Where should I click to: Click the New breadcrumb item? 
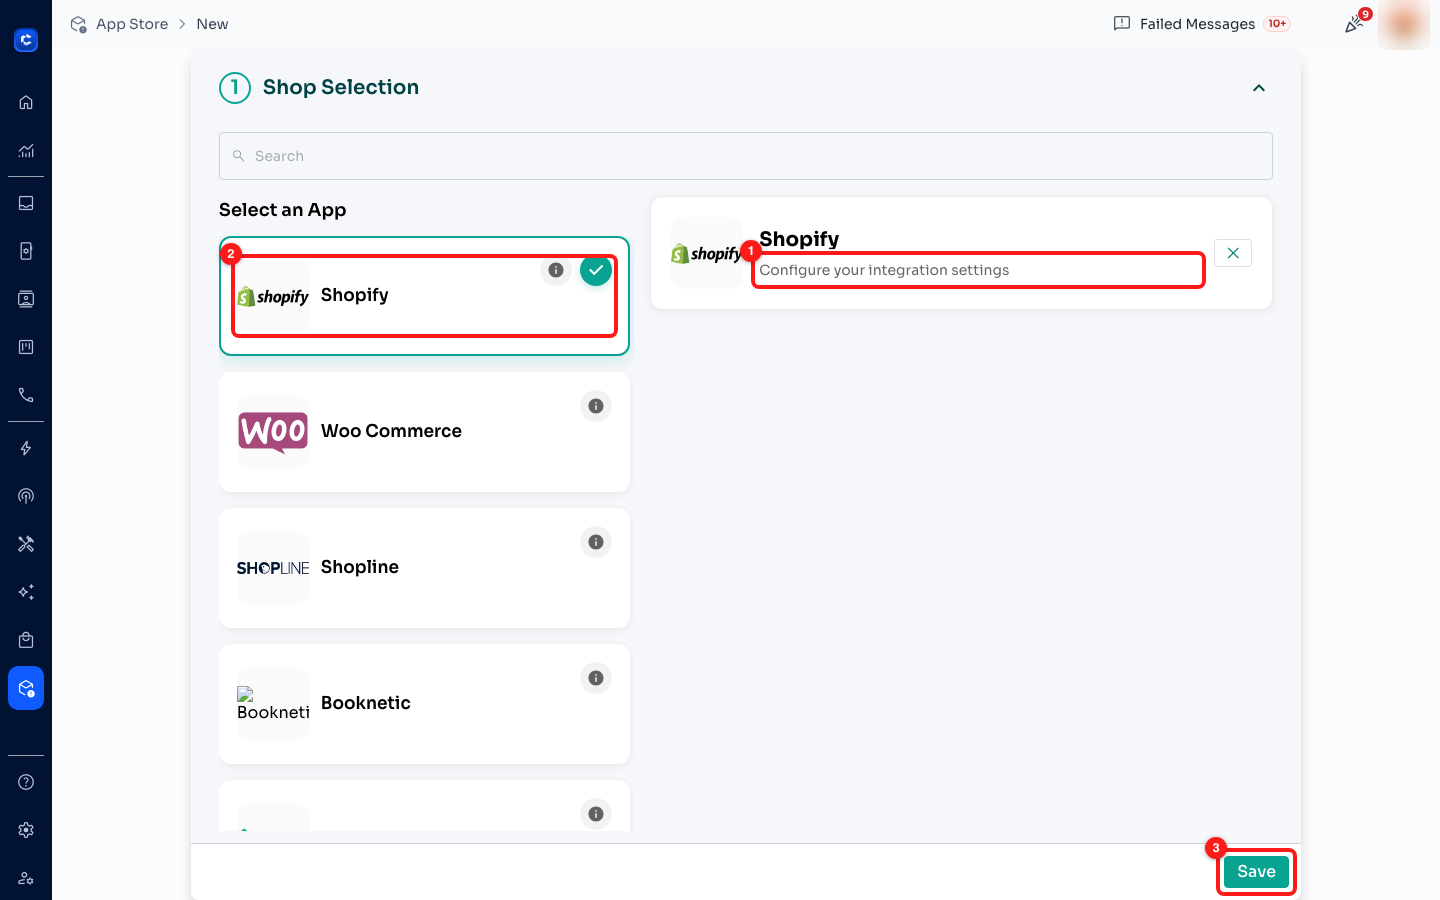pos(212,24)
